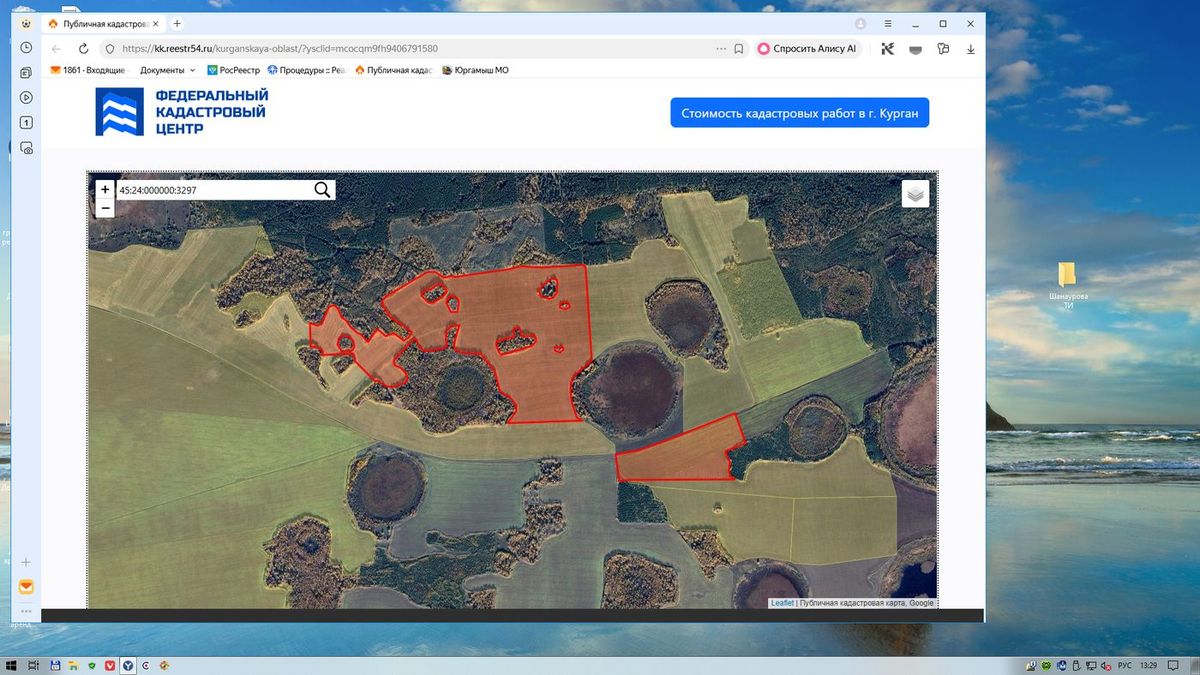The width and height of the screenshot is (1200, 675).
Task: Click the smiley icon at sidebar top
Action: (x=26, y=23)
